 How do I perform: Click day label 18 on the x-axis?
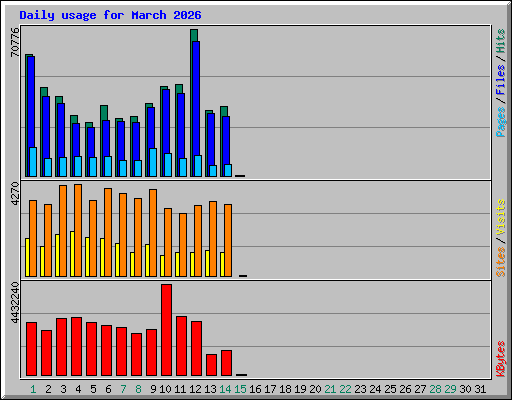click(285, 389)
